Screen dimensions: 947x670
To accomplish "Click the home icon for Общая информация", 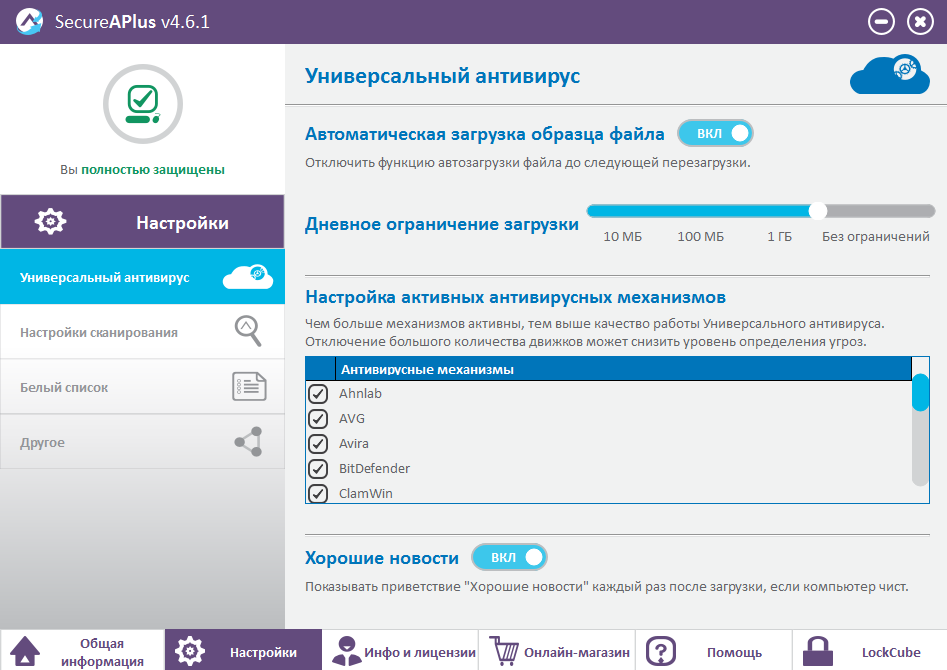I will click(25, 651).
